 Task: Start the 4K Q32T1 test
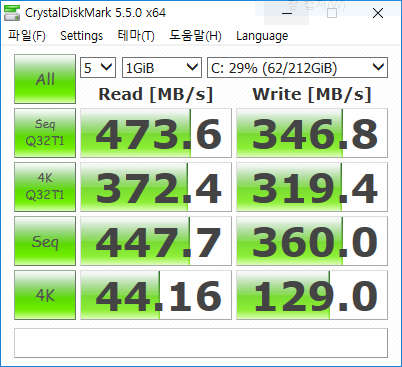tap(45, 187)
